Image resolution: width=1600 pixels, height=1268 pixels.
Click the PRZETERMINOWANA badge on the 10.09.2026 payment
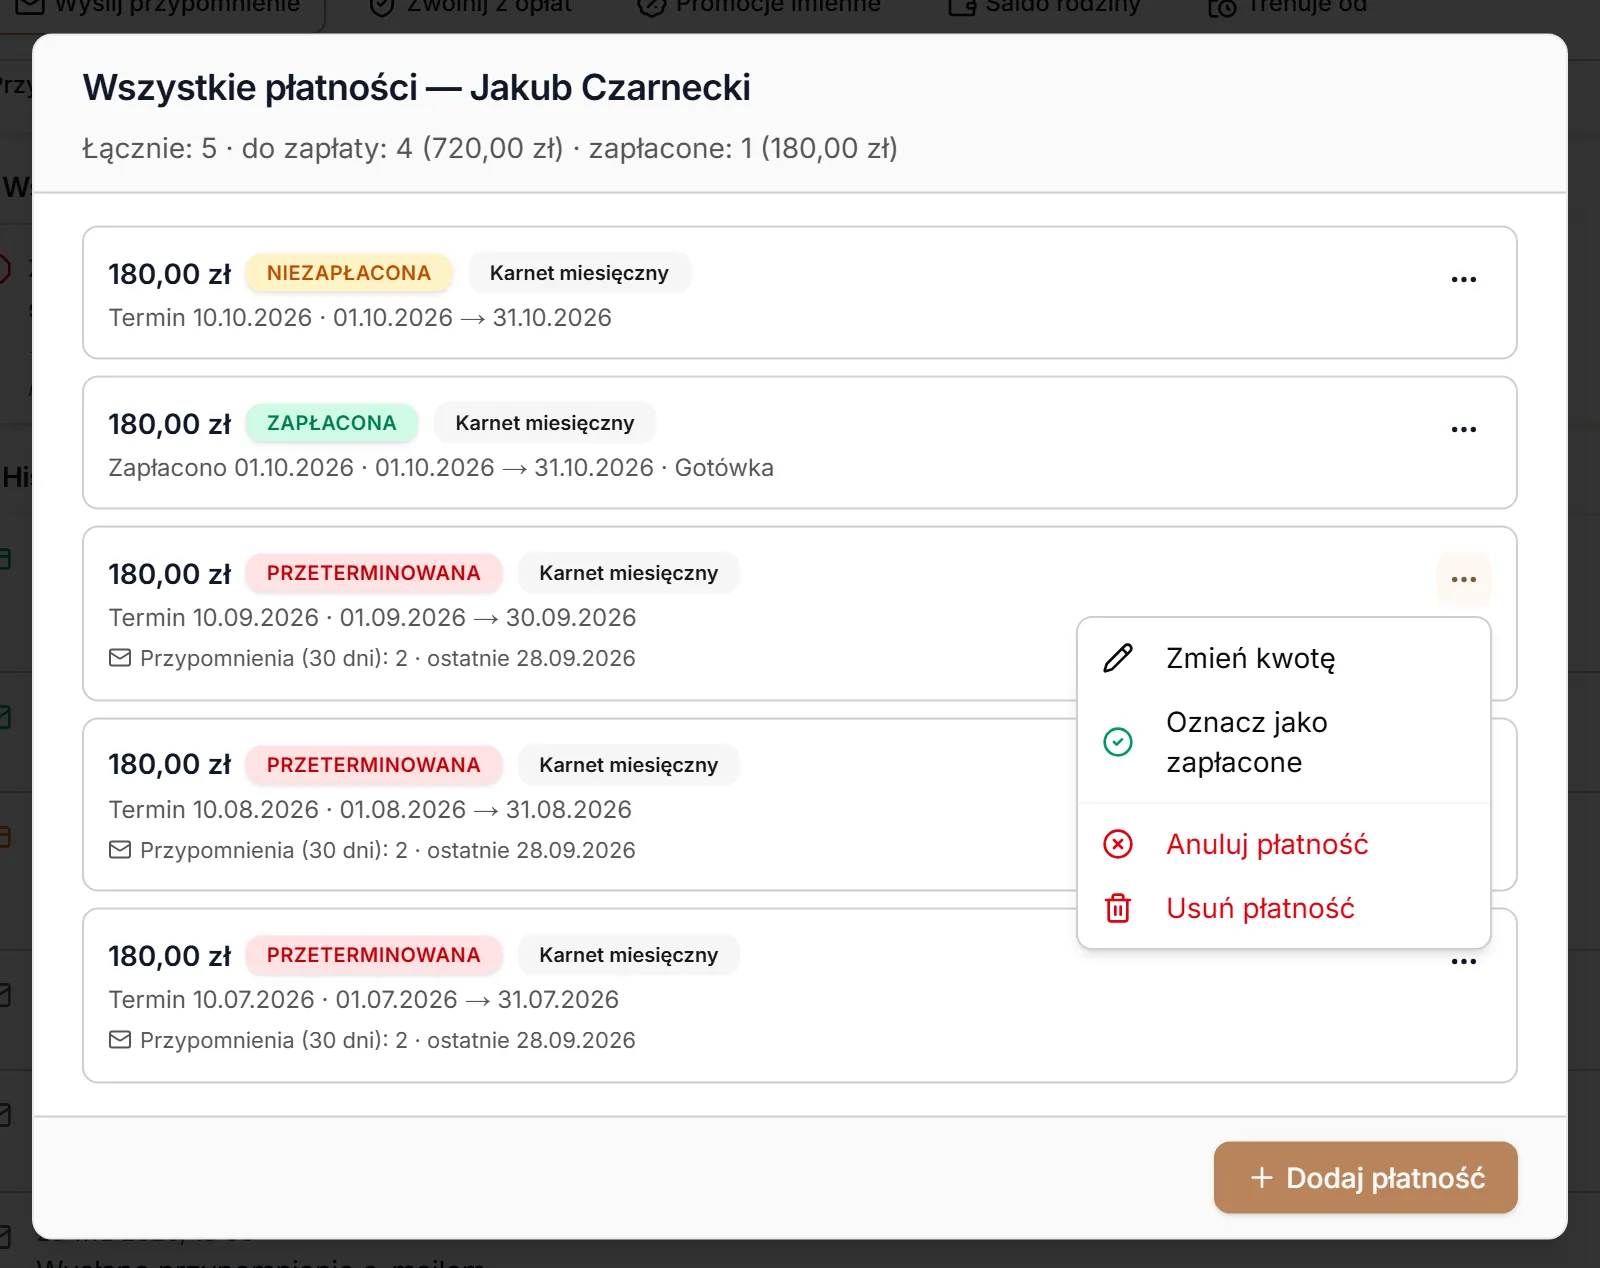click(x=373, y=573)
